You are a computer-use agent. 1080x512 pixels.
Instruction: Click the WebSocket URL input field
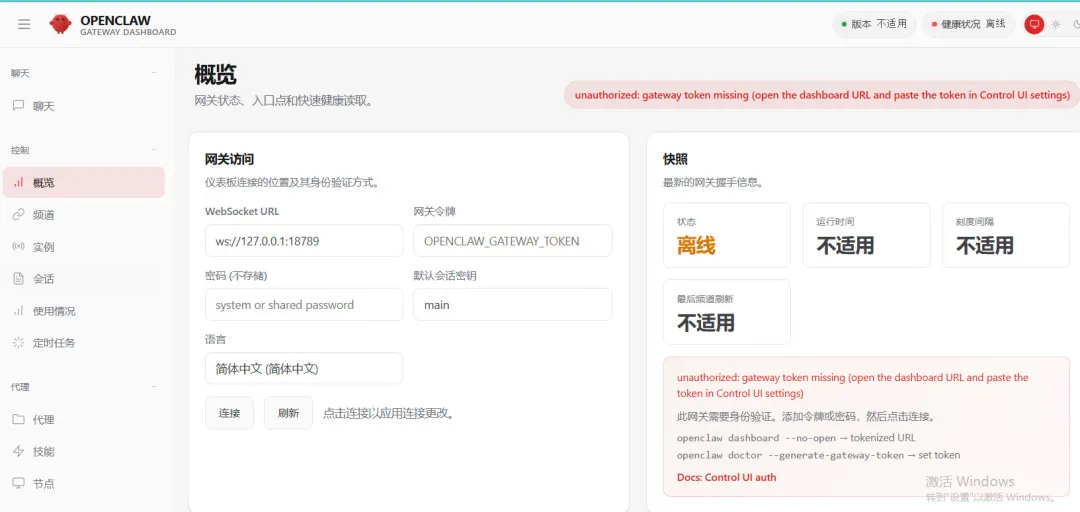coord(304,240)
